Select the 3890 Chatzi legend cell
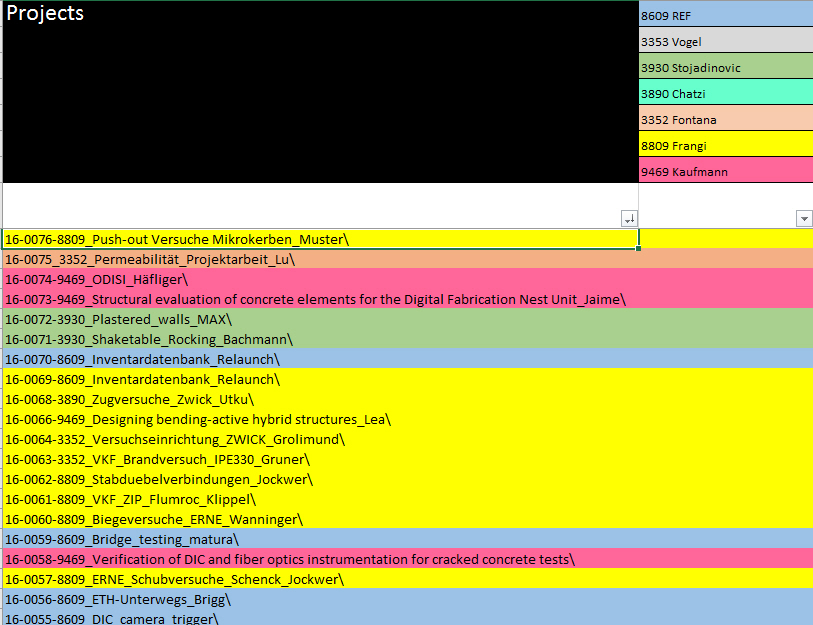 726,92
